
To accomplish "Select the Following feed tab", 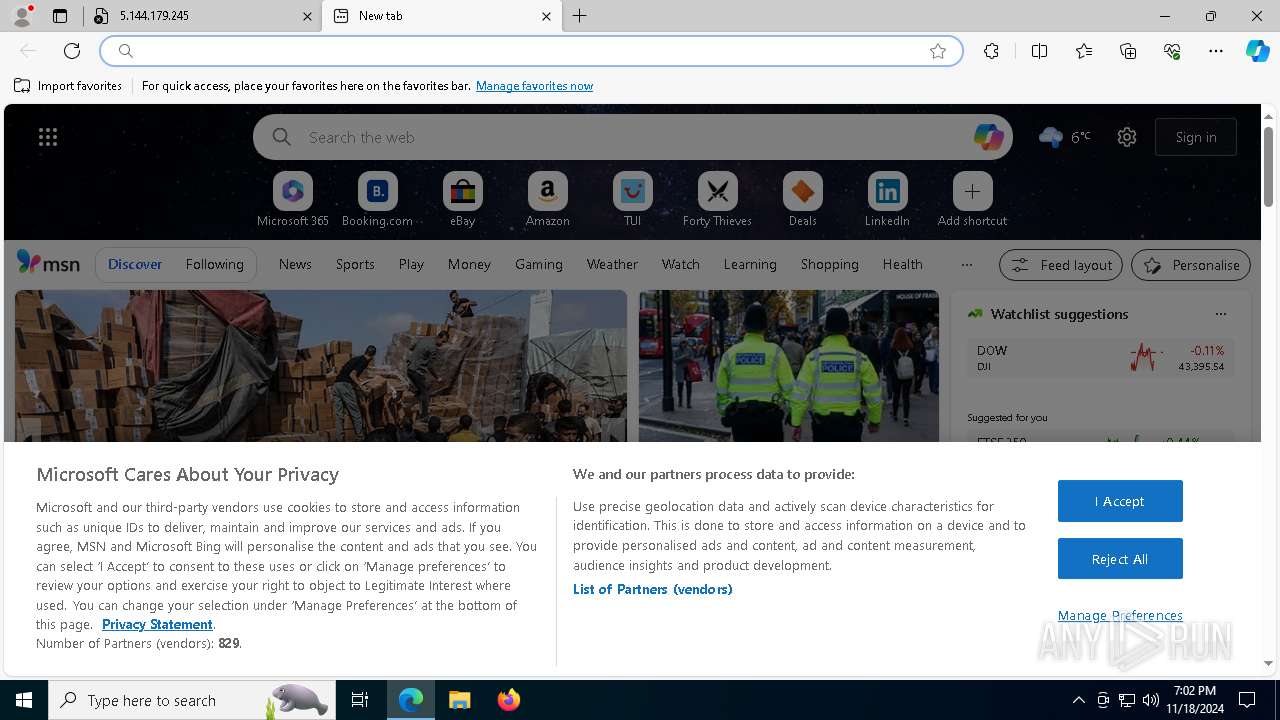I will pos(214,264).
